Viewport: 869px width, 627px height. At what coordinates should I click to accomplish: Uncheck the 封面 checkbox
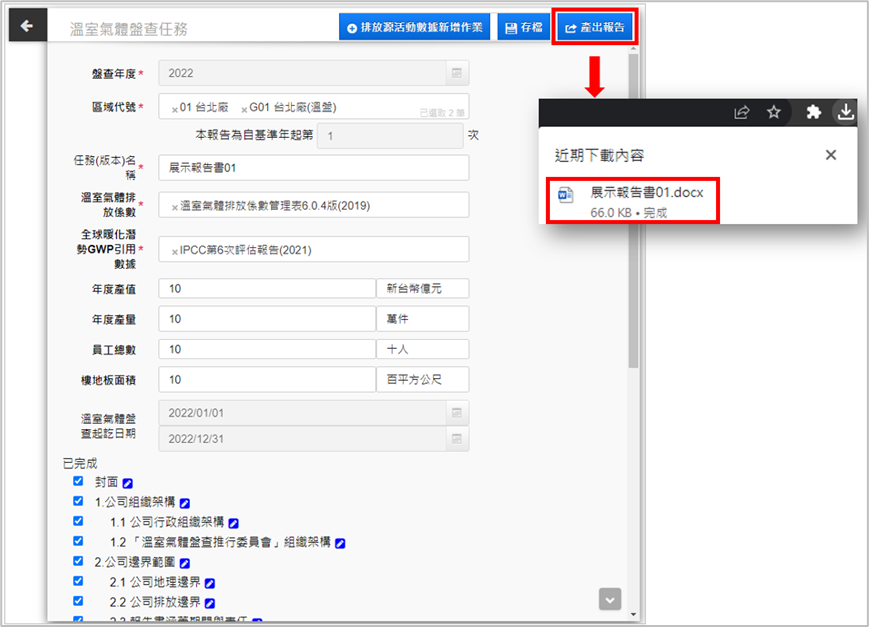tap(78, 481)
